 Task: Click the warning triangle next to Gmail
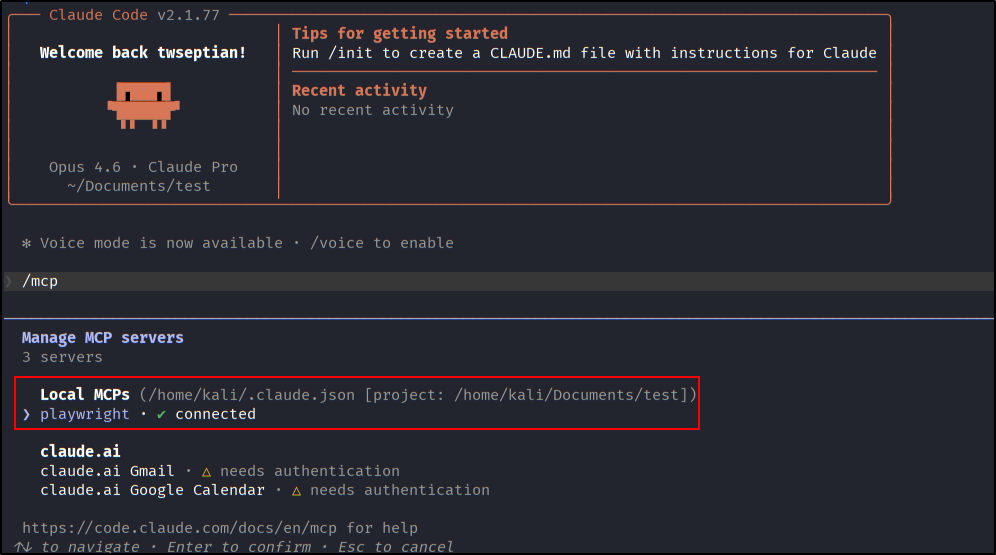tap(206, 471)
